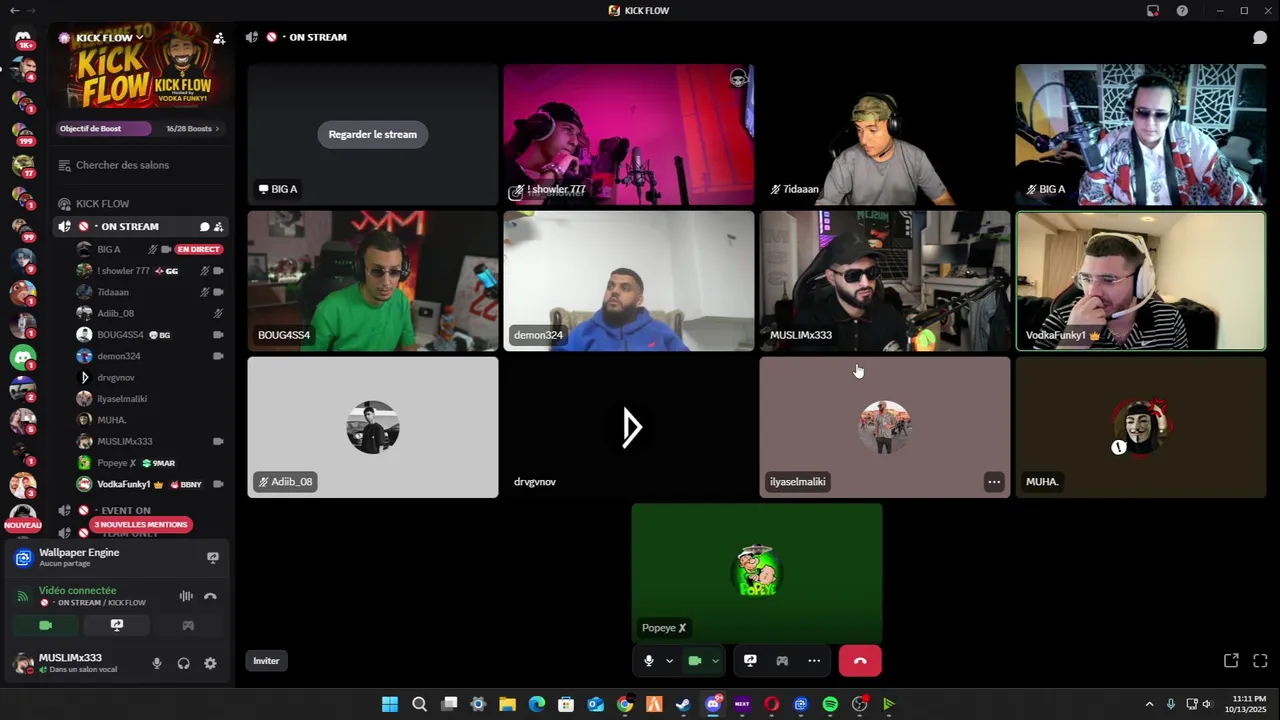This screenshot has height=720, width=1280.
Task: Open camera device options arrow
Action: (715, 661)
